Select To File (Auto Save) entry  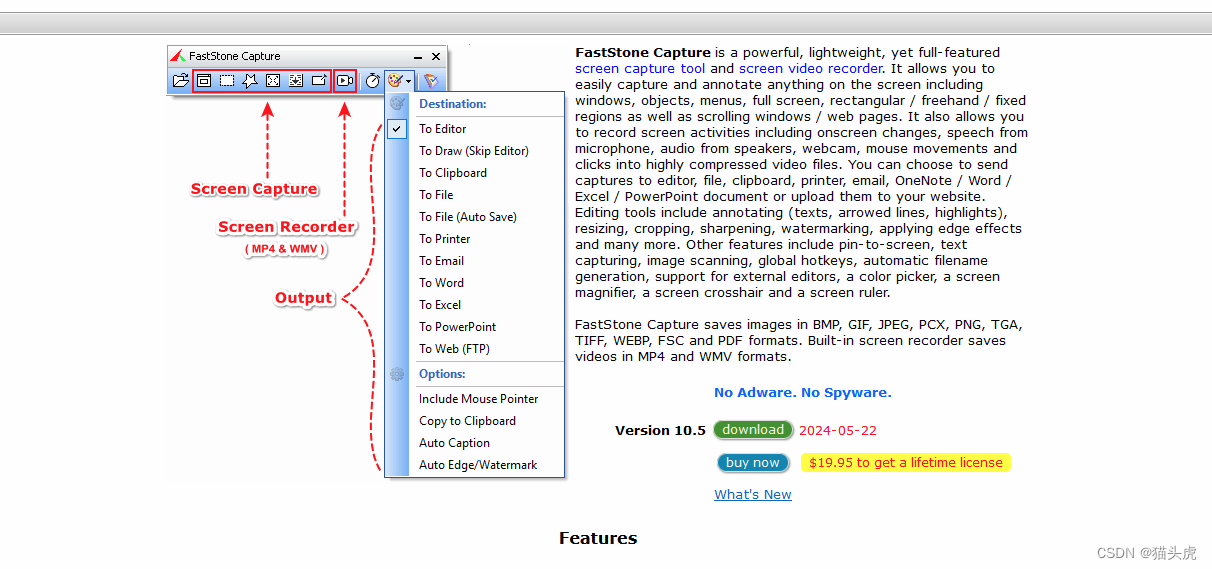tap(475, 217)
